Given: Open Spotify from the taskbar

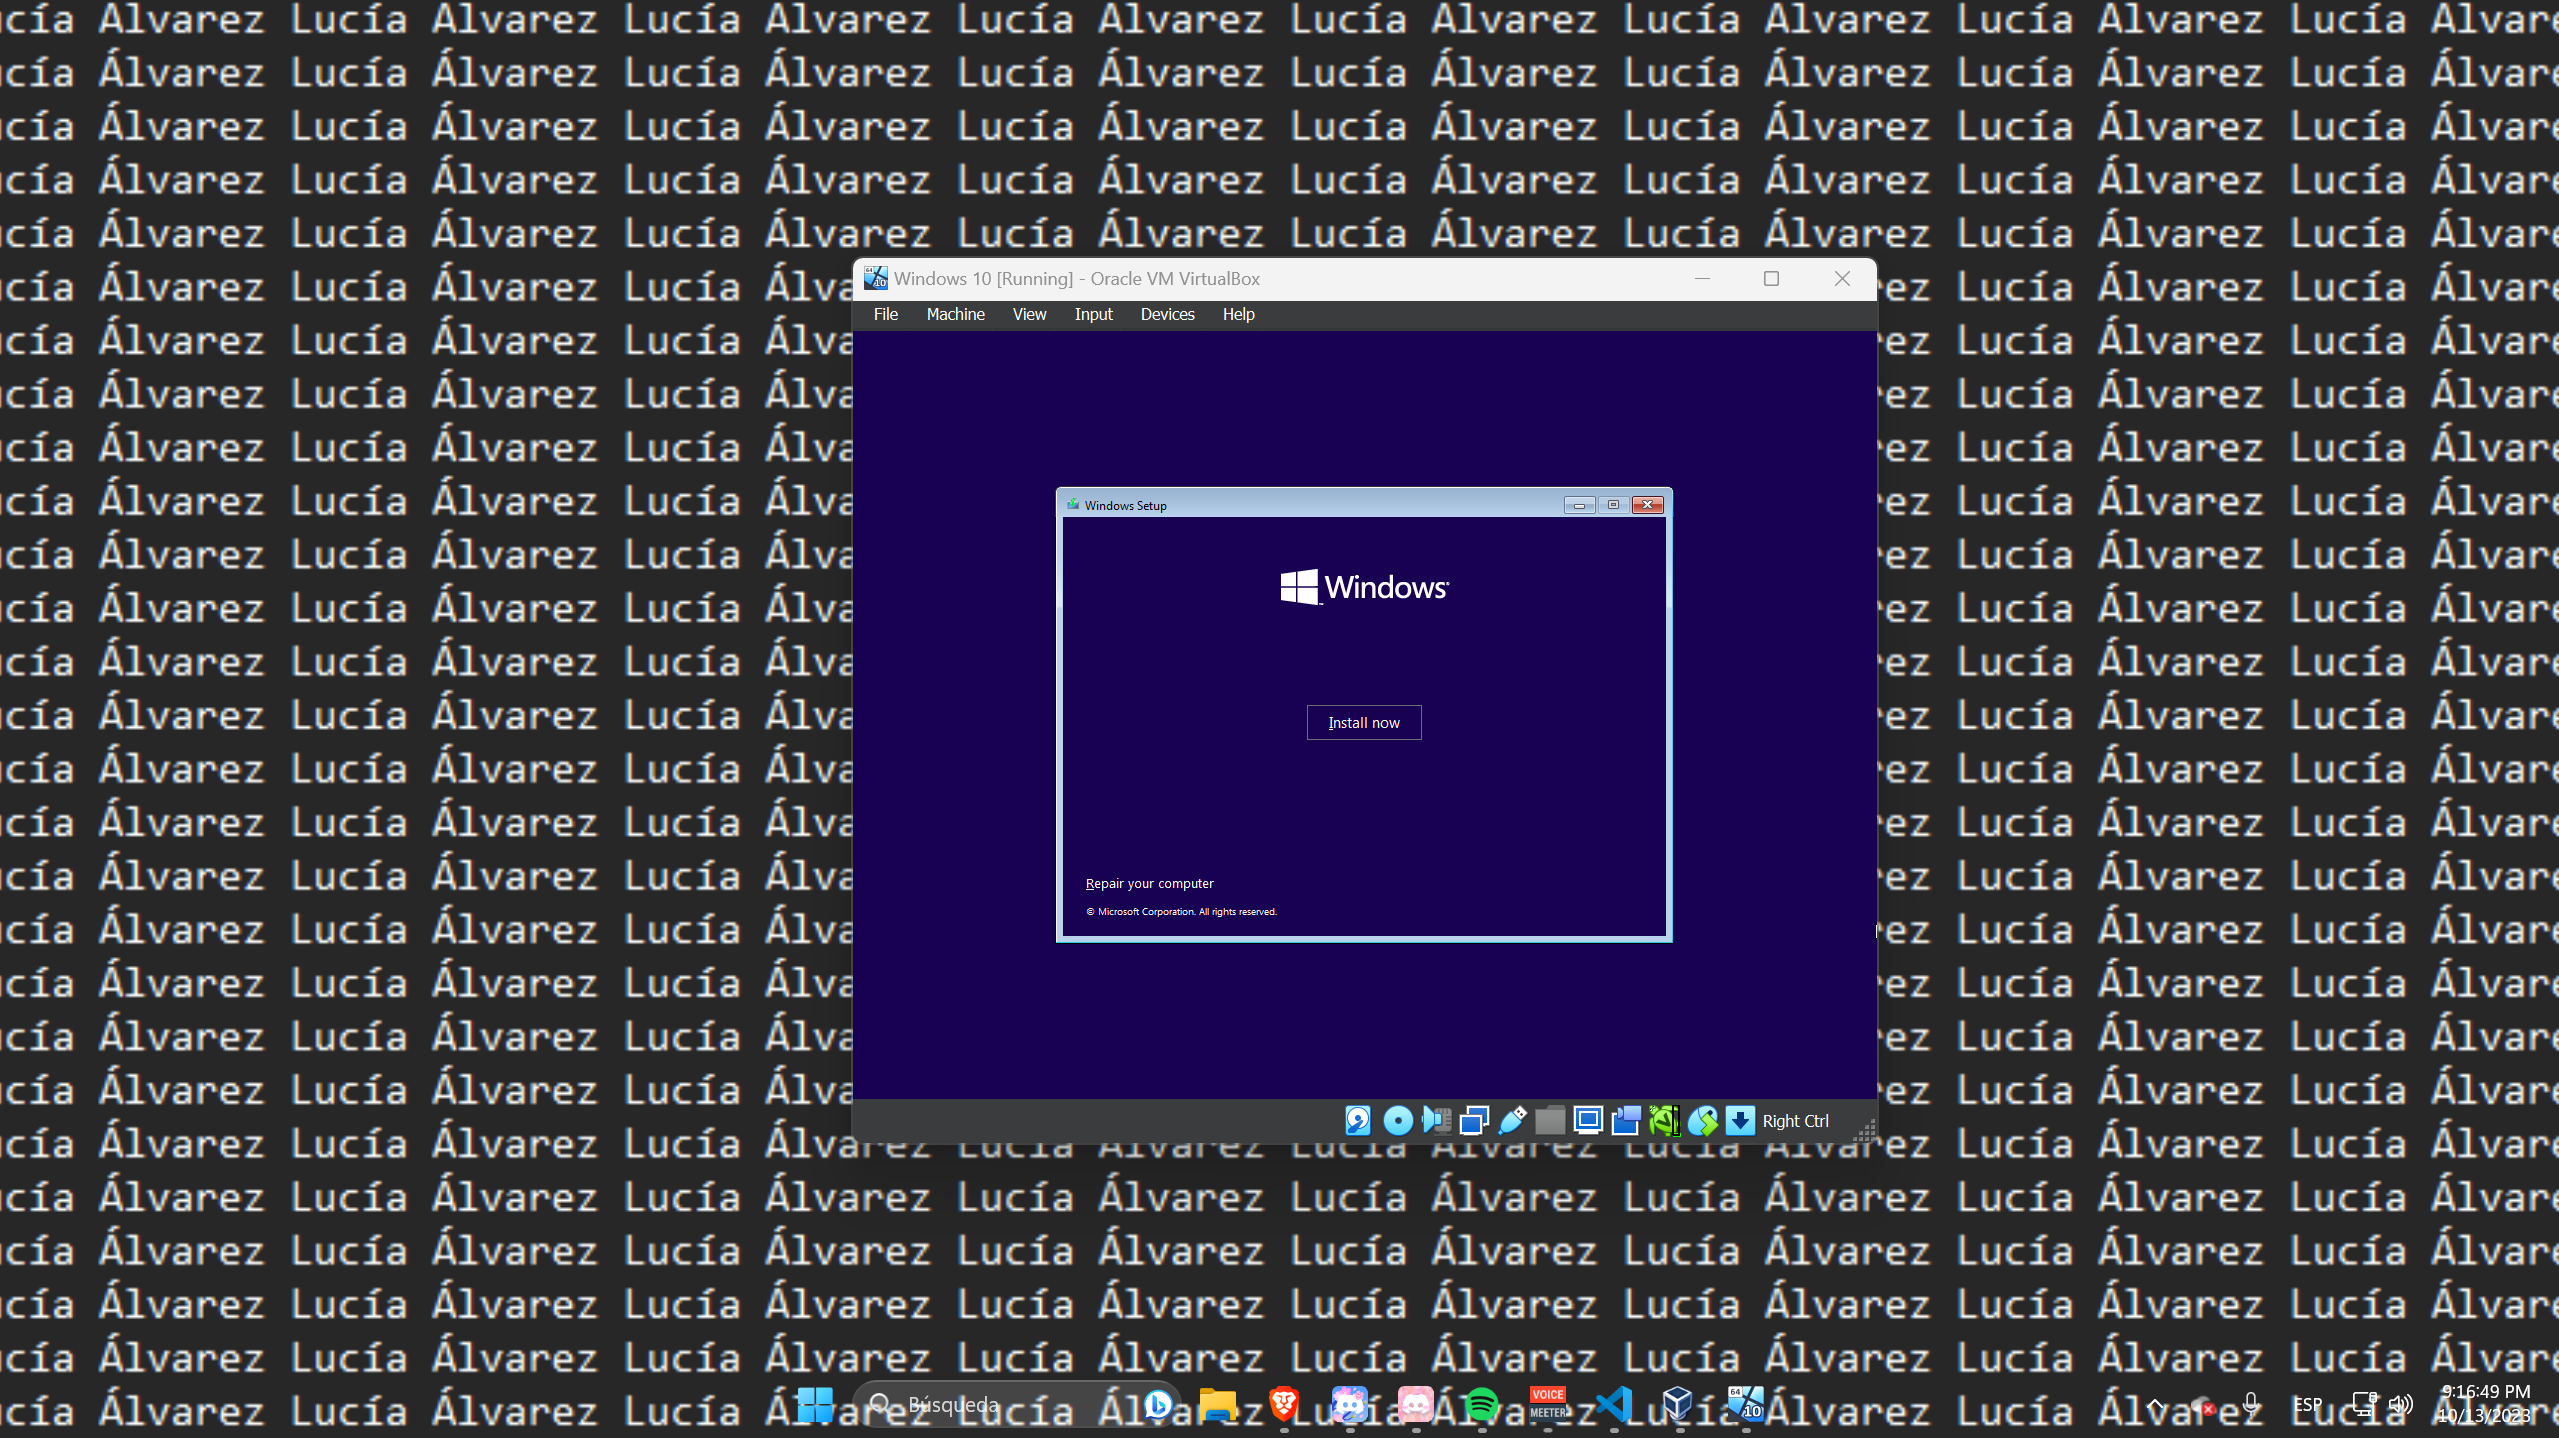Looking at the screenshot, I should coord(1481,1405).
